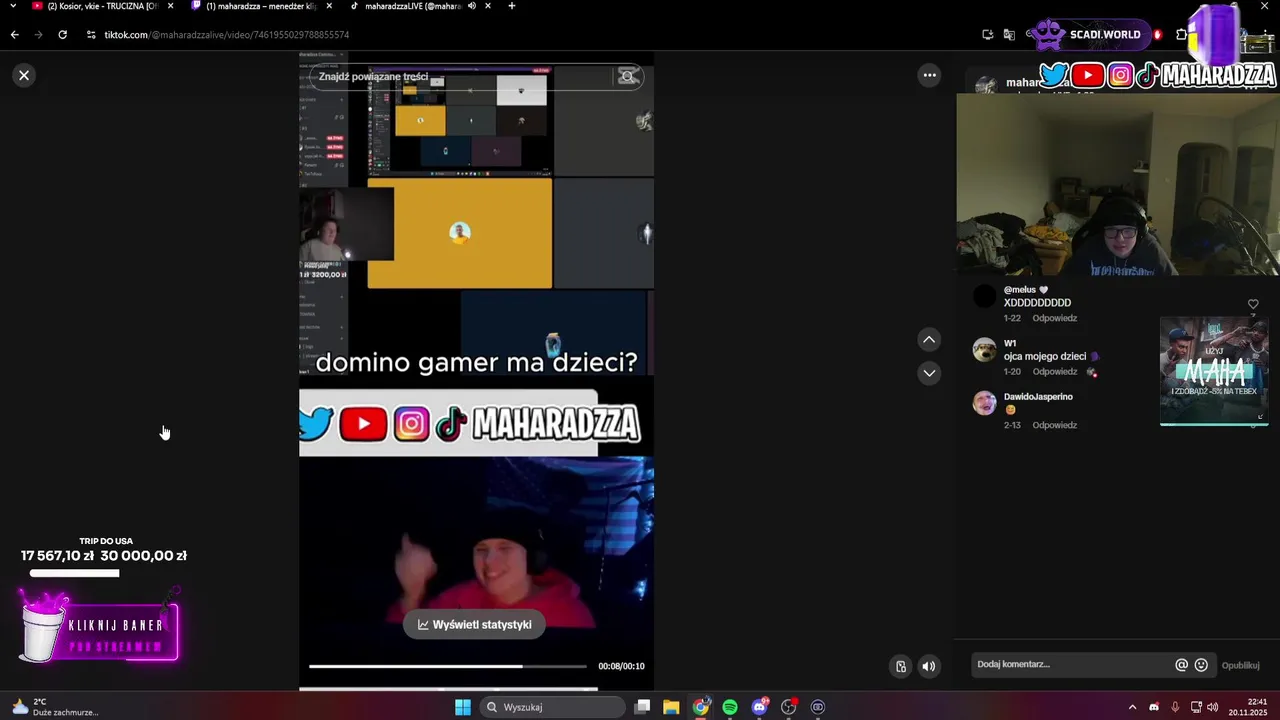Open W1 commenter's avatar
Viewport: 1280px width, 720px height.
[x=985, y=349]
